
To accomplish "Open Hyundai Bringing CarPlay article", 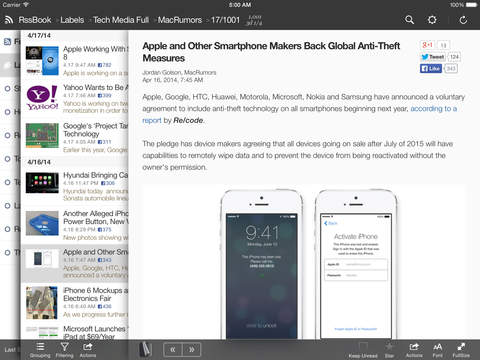I will [75, 186].
